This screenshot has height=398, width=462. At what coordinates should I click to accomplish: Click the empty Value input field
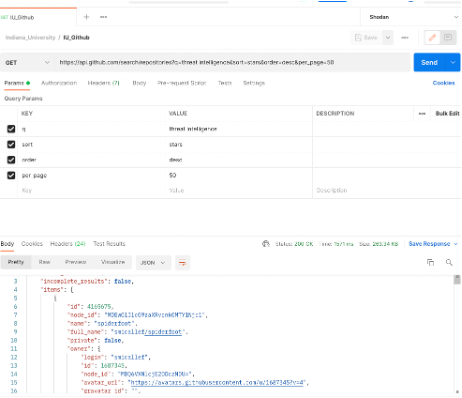pos(239,191)
